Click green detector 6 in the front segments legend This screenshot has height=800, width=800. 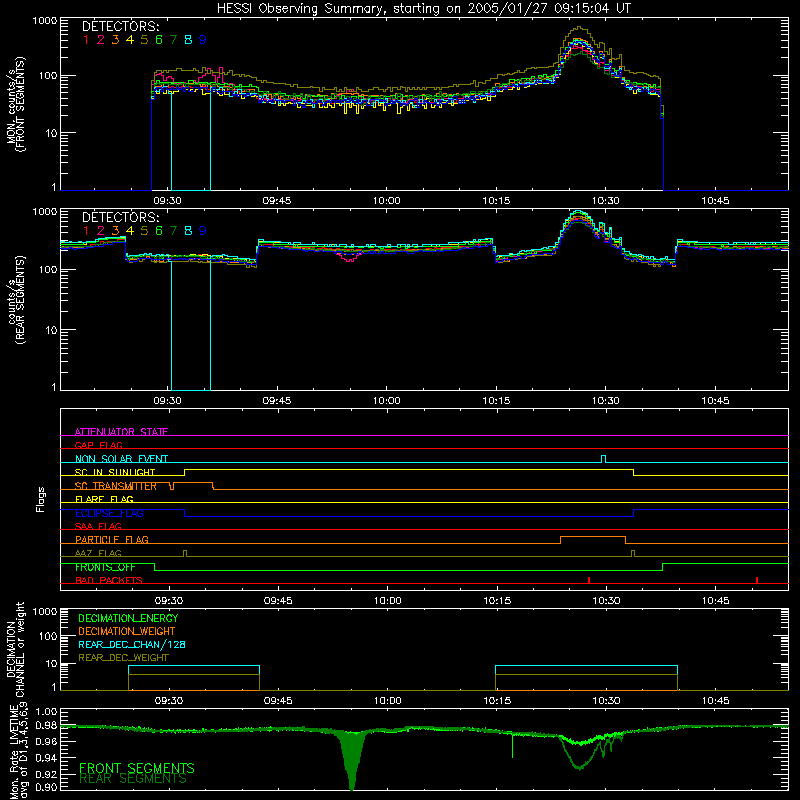tap(159, 40)
